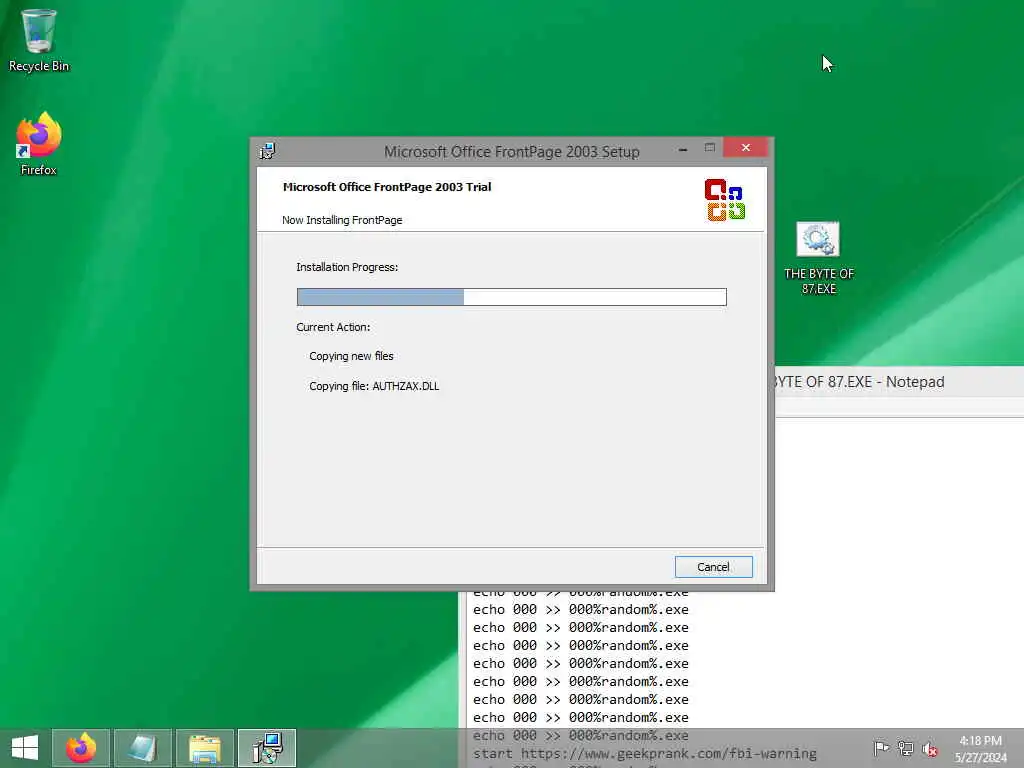
Task: Click 'Now Installing FrontPage' subtitle
Action: (x=342, y=220)
